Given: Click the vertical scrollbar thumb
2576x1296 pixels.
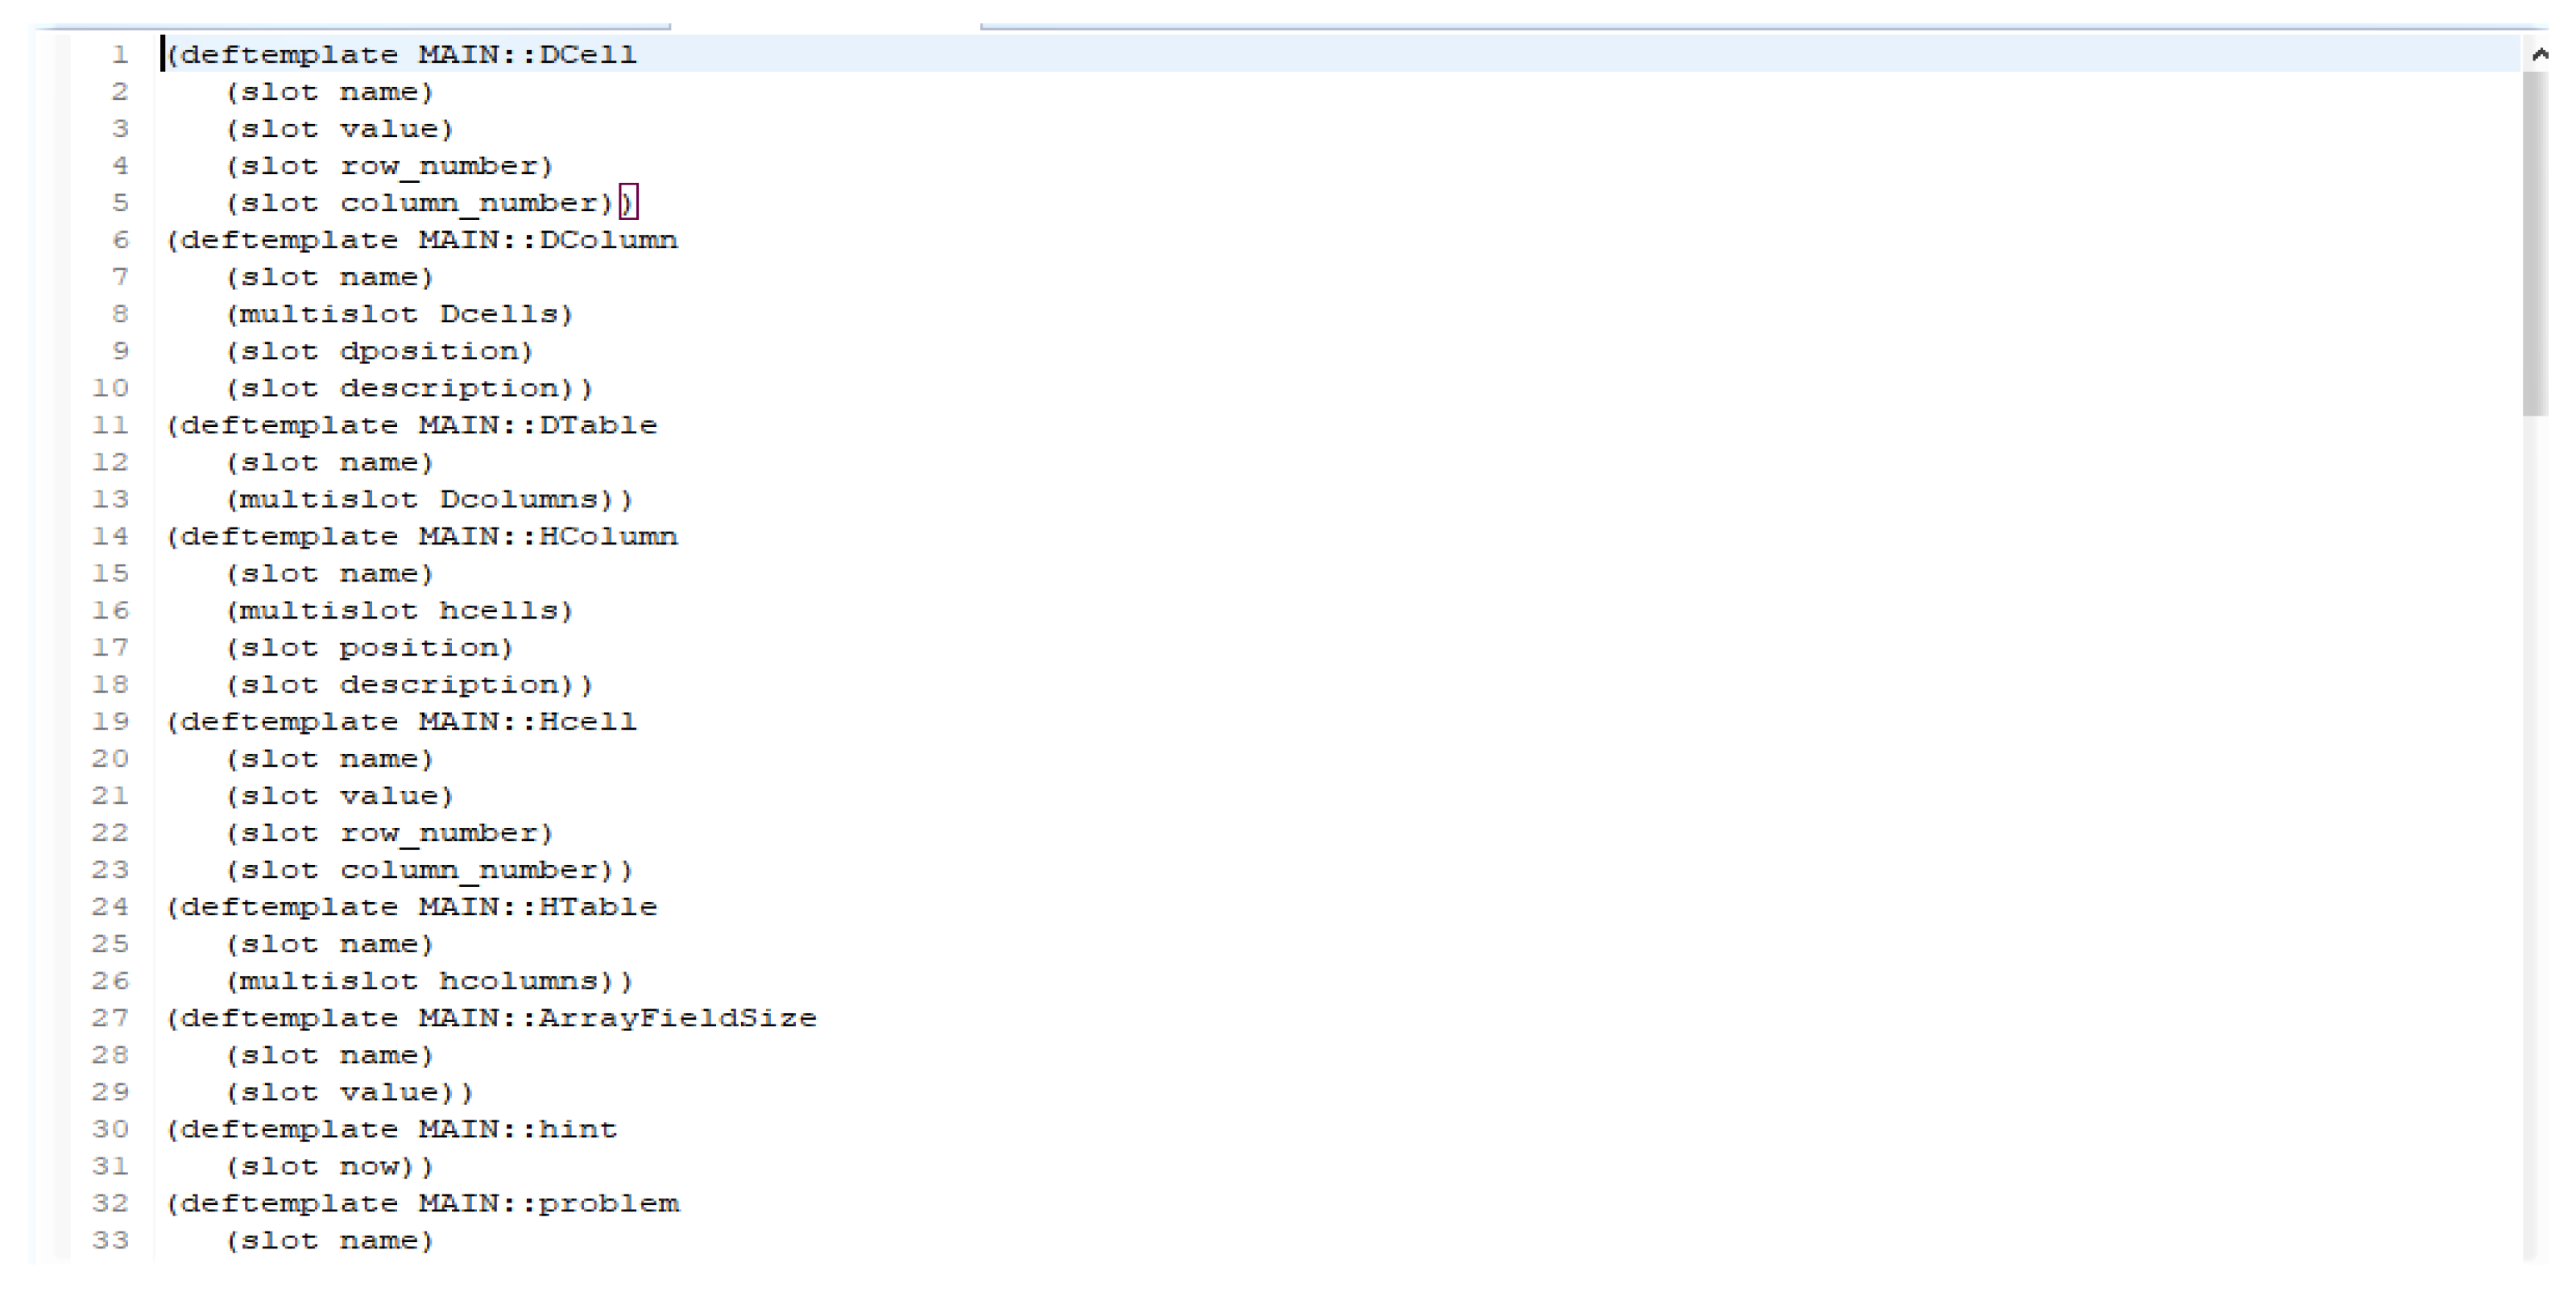Looking at the screenshot, I should [2535, 243].
